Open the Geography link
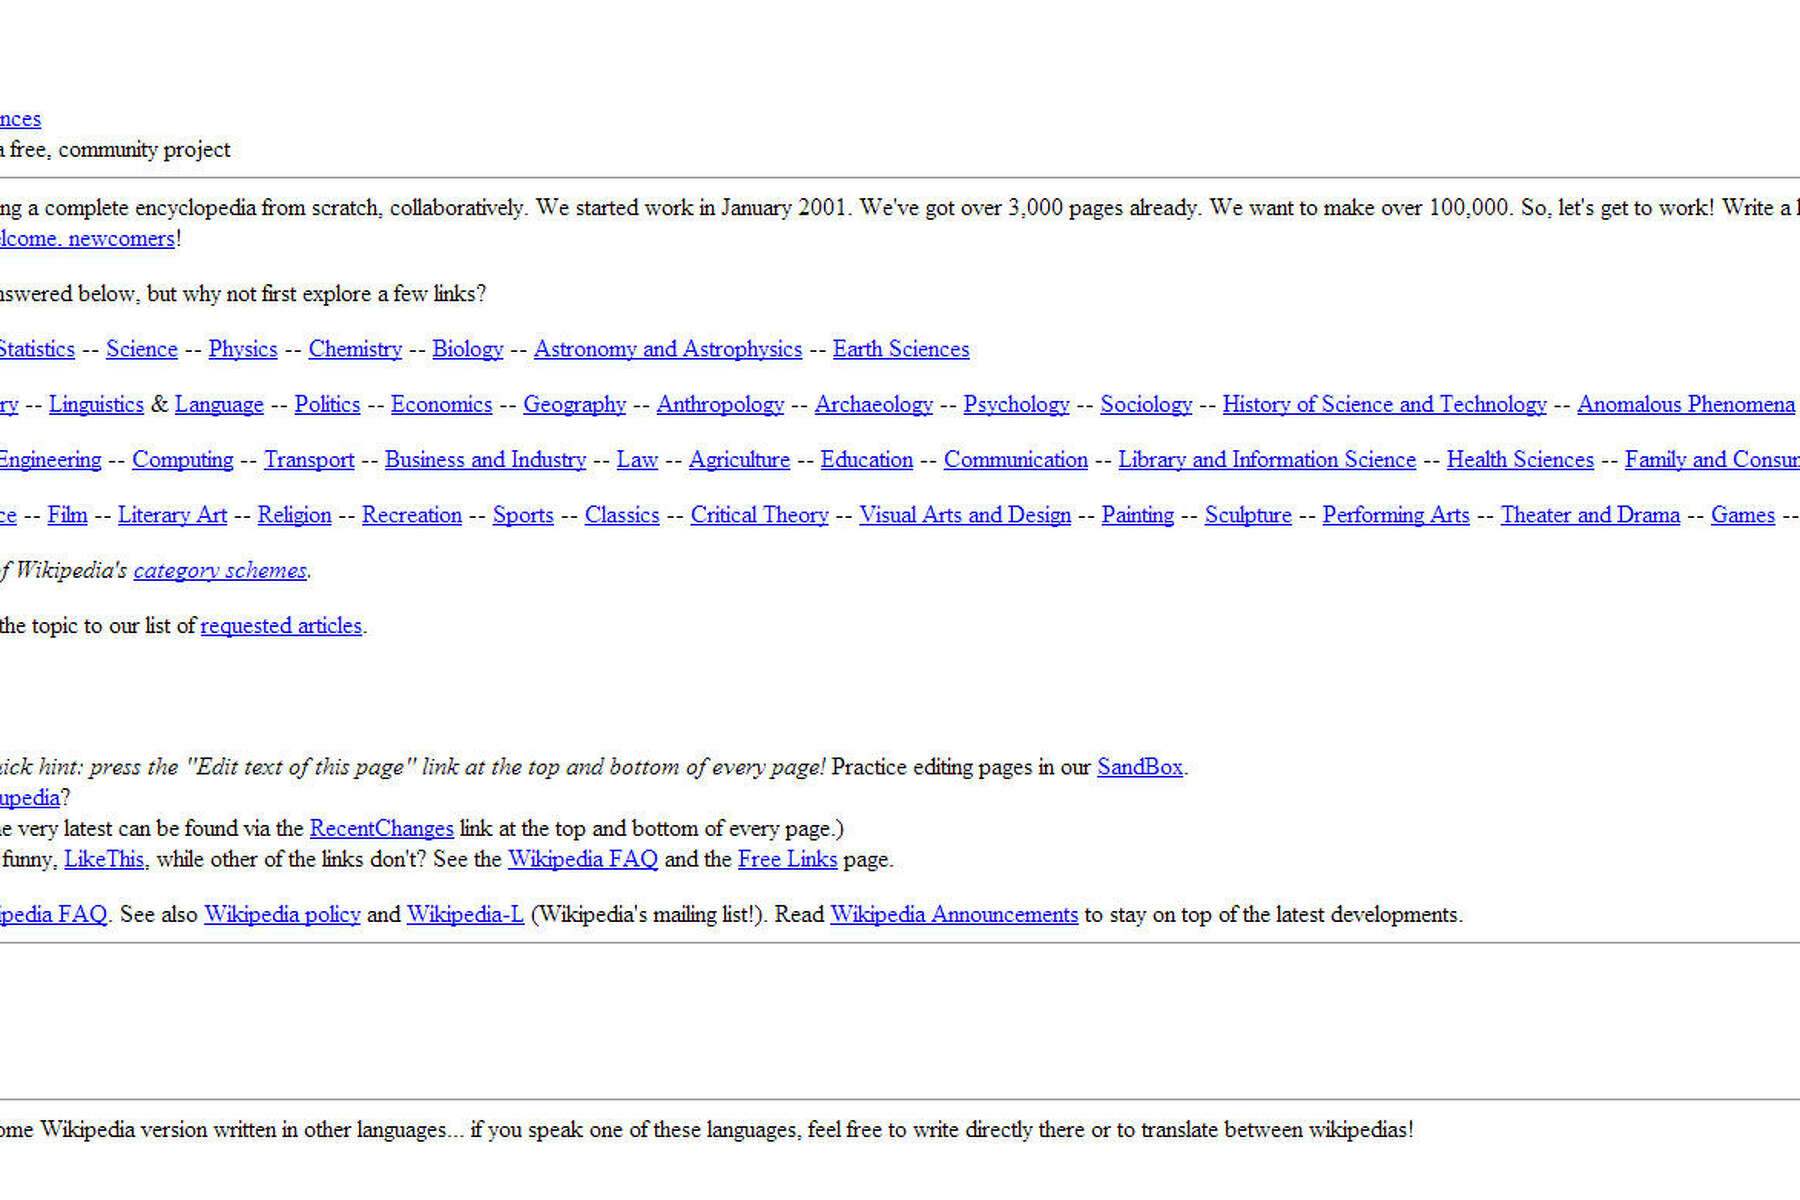The image size is (1800, 1200). [575, 404]
